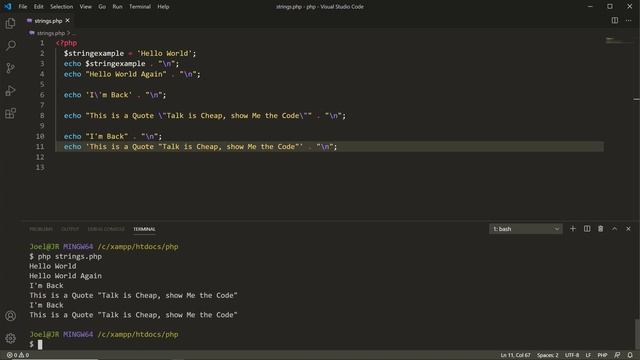Open the terminal selector dropdown showing bash

[526, 229]
